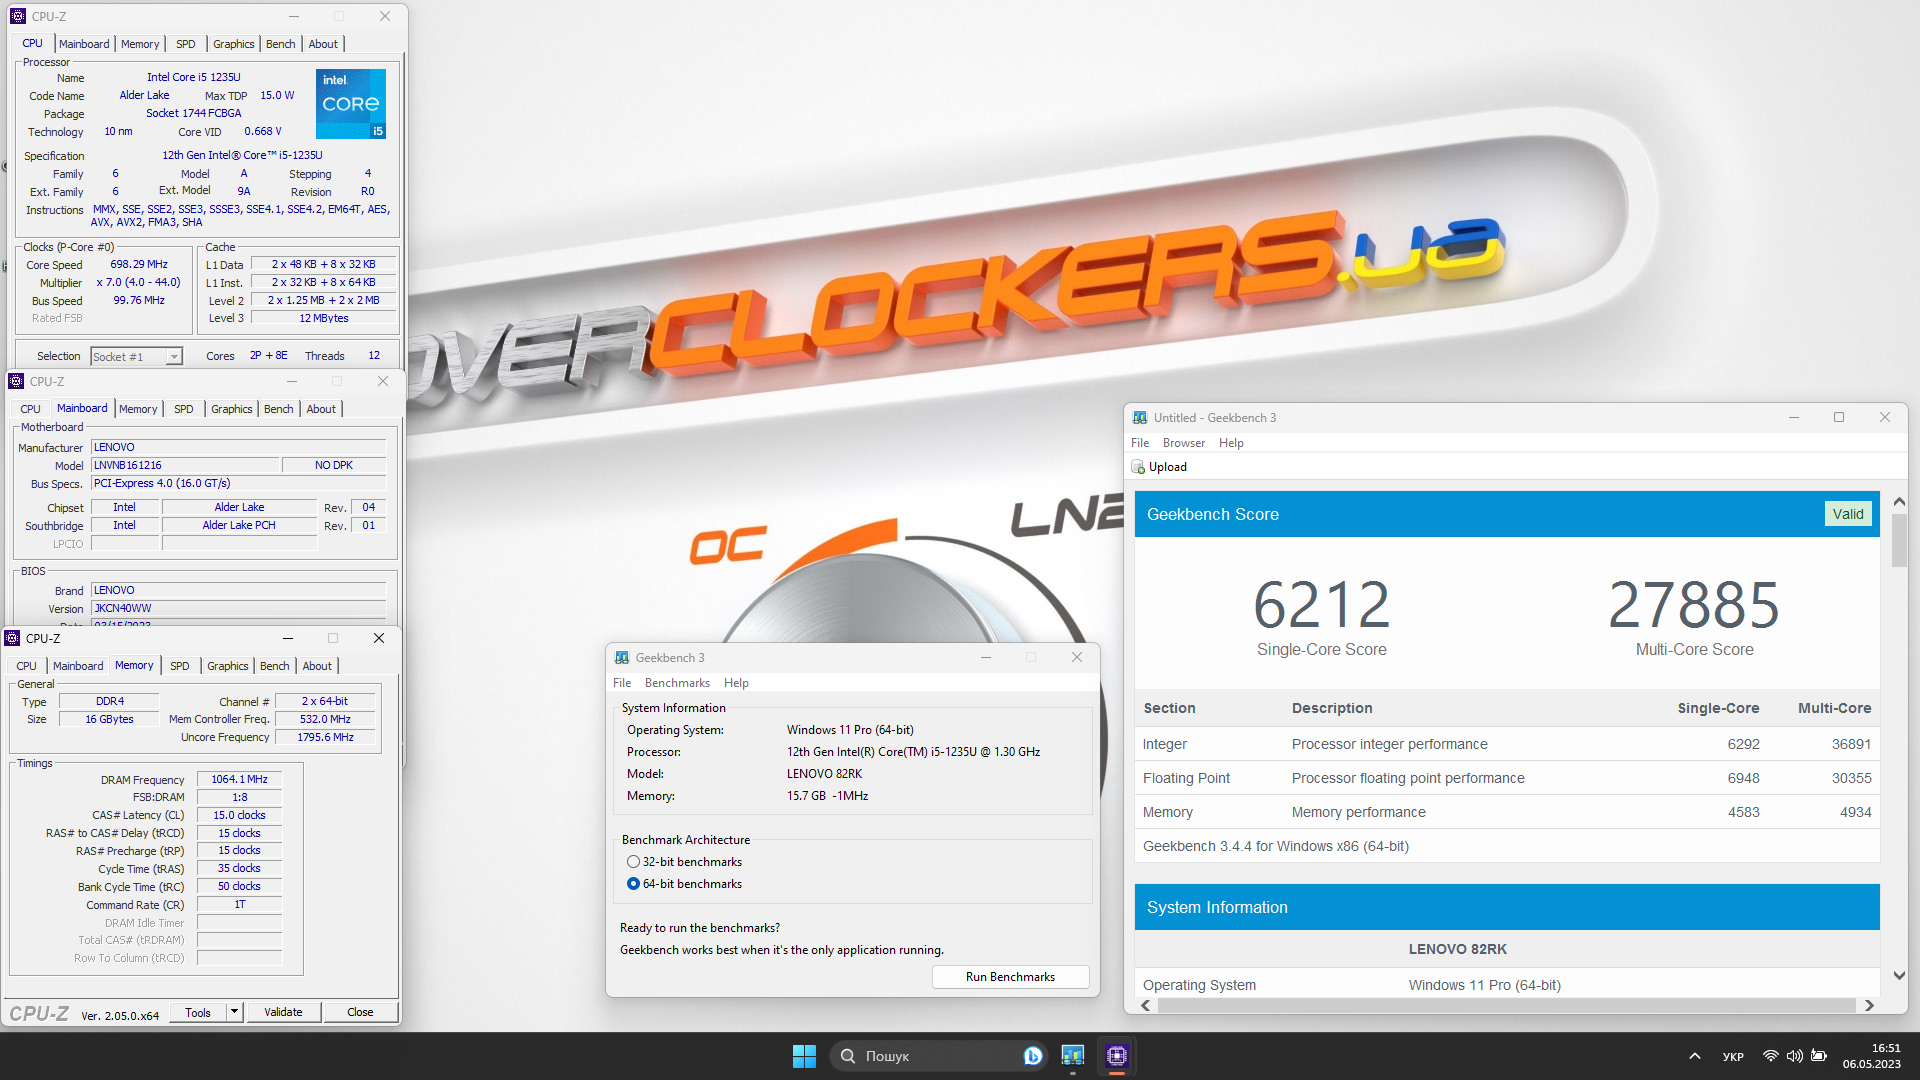
Task: Click the Upload icon in Geekbench results
Action: 1138,467
